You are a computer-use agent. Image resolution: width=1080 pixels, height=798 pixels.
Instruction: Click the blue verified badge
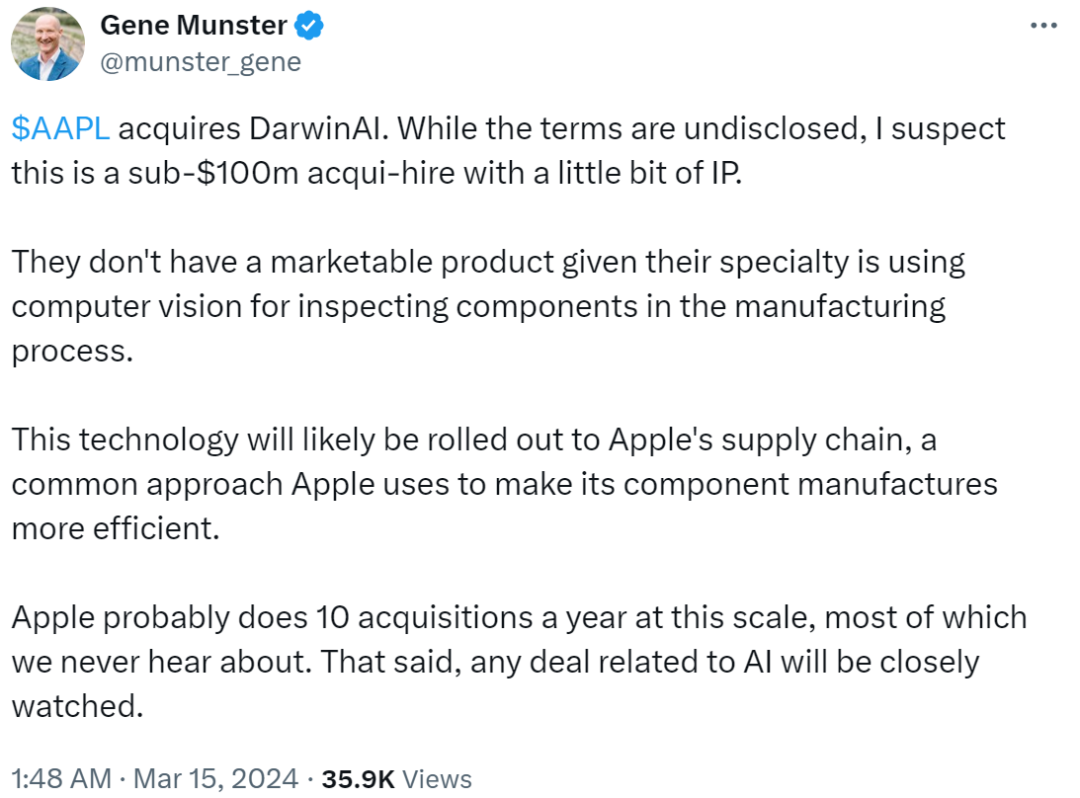313,27
